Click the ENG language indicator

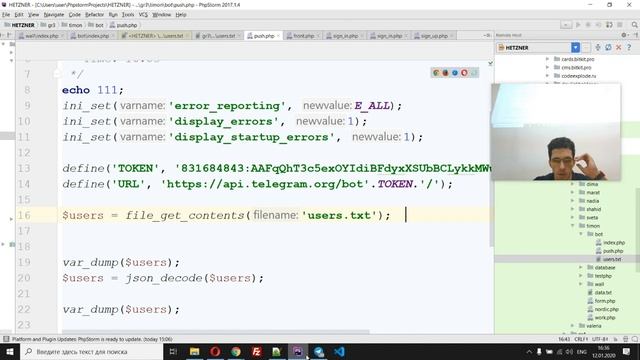tap(582, 351)
